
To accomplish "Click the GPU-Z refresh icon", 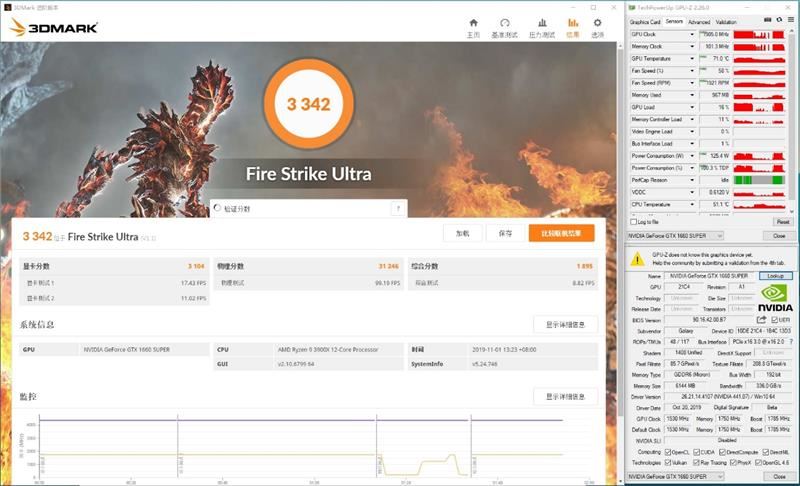I will [x=779, y=20].
